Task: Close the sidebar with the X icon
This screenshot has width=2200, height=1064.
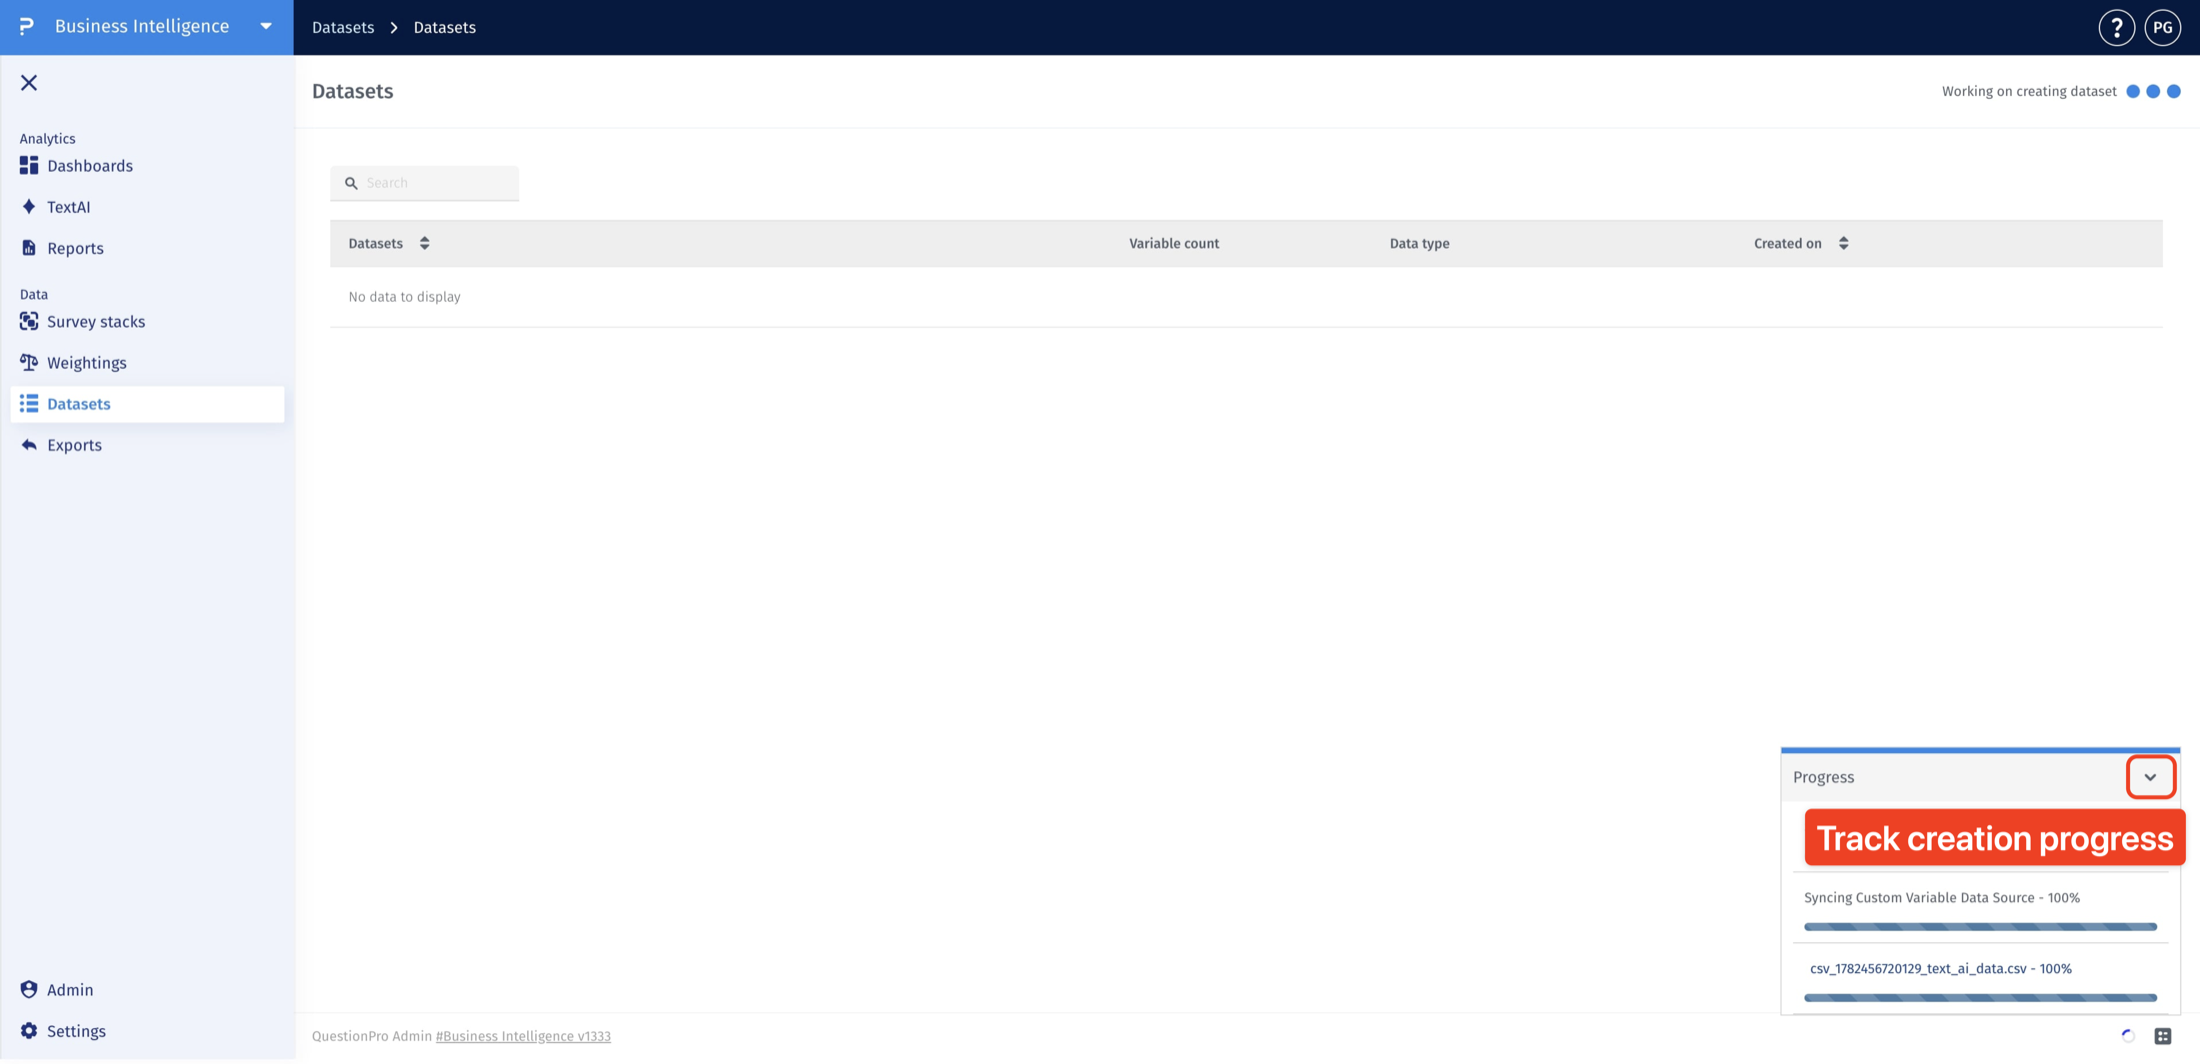Action: click(x=29, y=83)
